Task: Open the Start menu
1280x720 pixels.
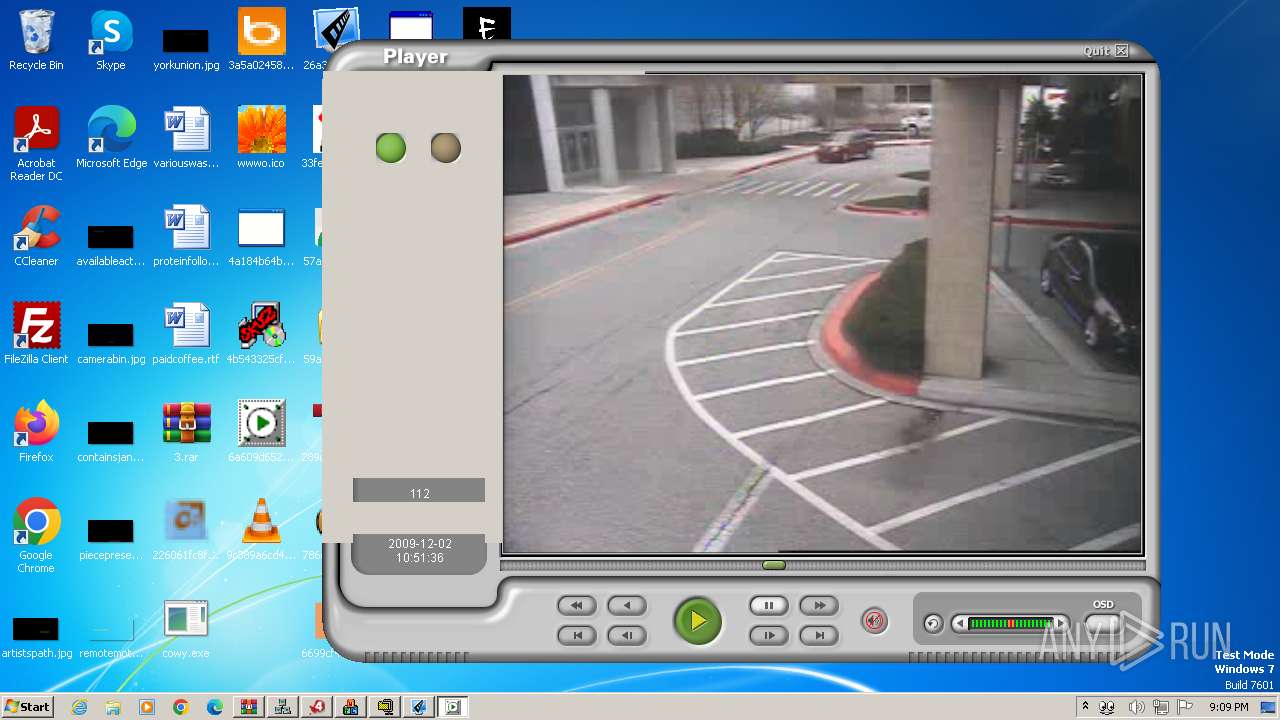Action: click(x=27, y=706)
